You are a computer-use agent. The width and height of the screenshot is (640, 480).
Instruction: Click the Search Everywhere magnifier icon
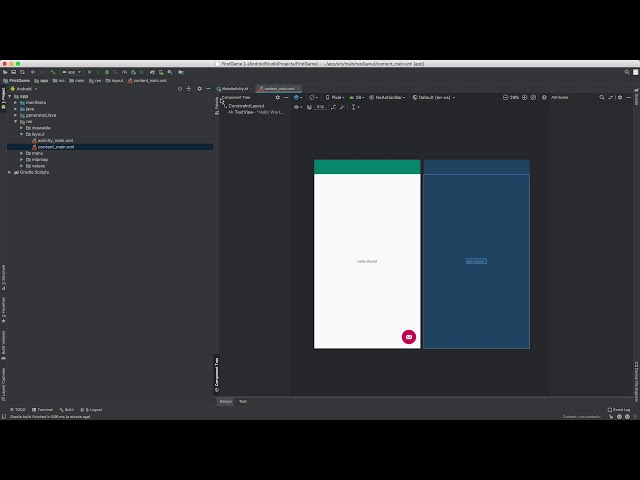[627, 72]
